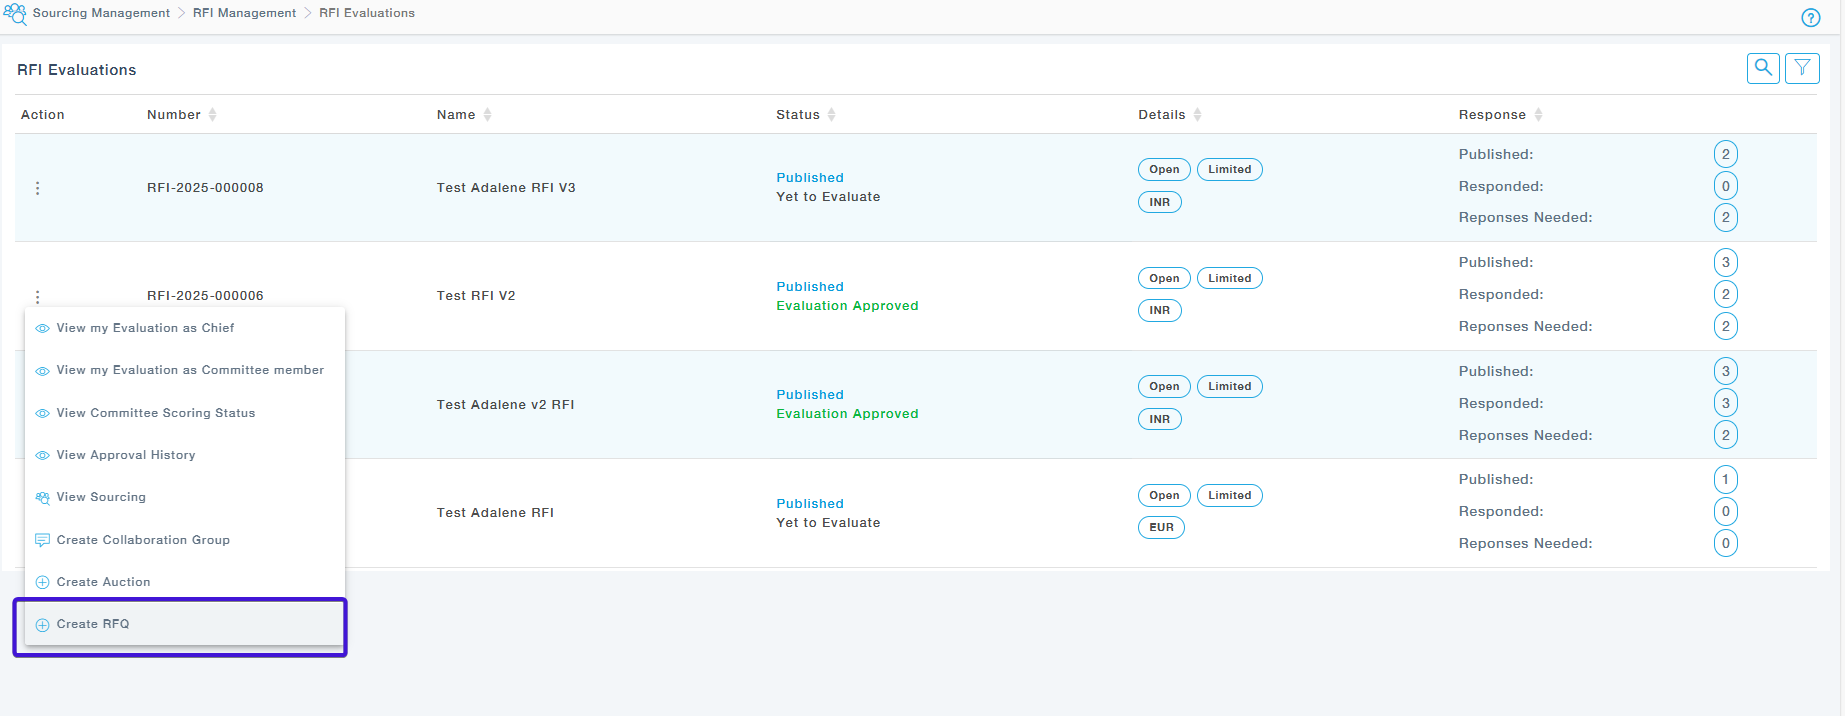Sort by Number column arrows
Image resolution: width=1845 pixels, height=716 pixels.
click(212, 115)
